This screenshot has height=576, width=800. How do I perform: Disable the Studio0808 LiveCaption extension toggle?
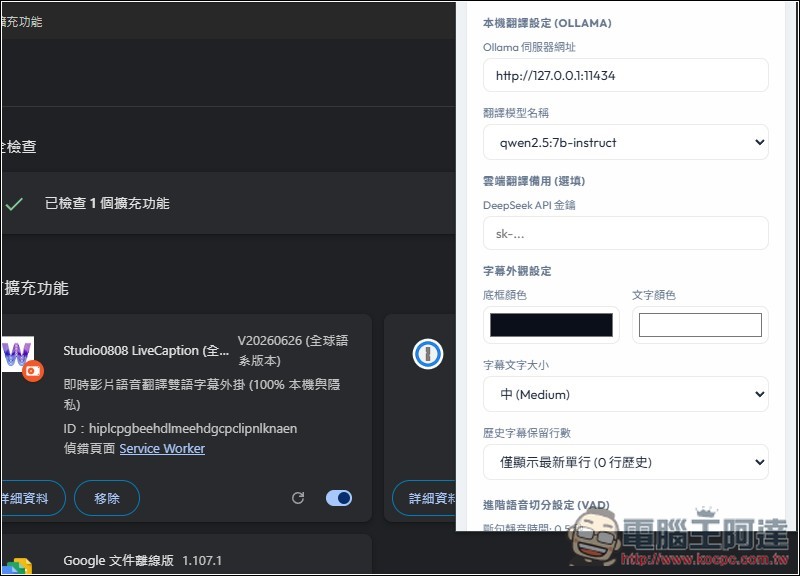339,498
